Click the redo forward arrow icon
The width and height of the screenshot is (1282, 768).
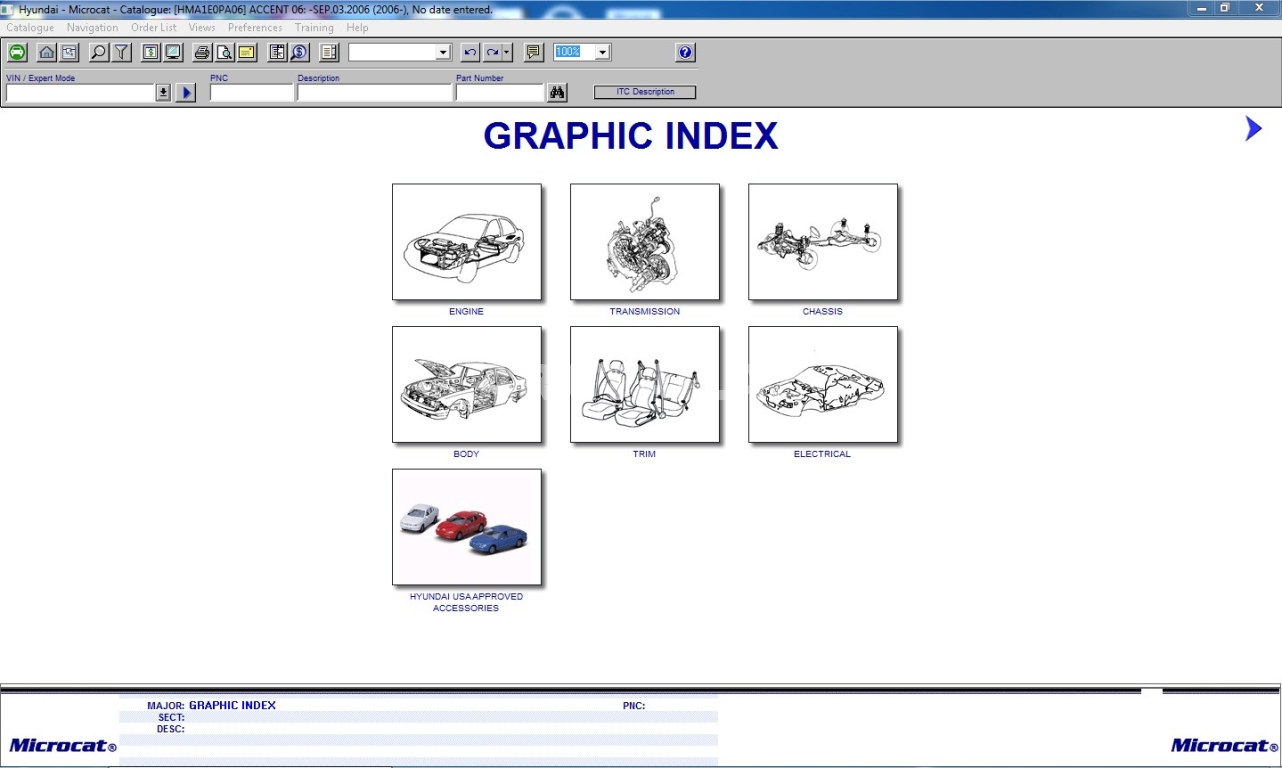pyautogui.click(x=492, y=53)
